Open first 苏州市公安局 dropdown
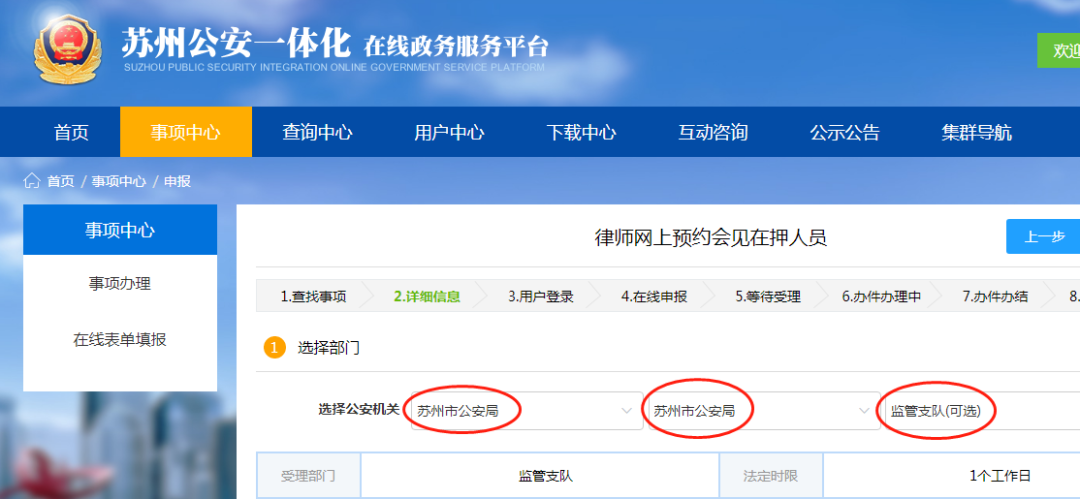Screen dimensions: 1080x499 point(527,411)
